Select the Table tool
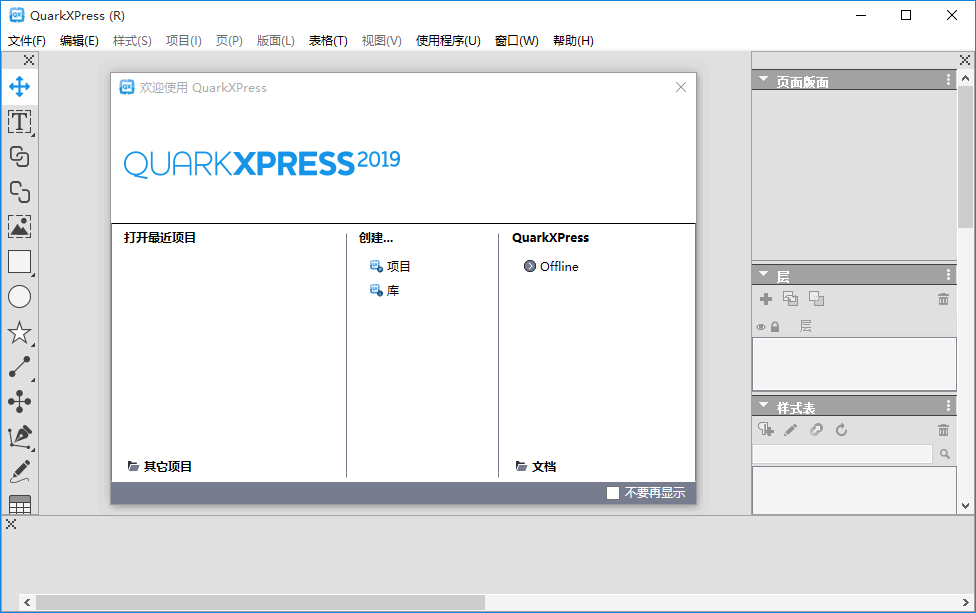The width and height of the screenshot is (976, 613). pyautogui.click(x=19, y=504)
